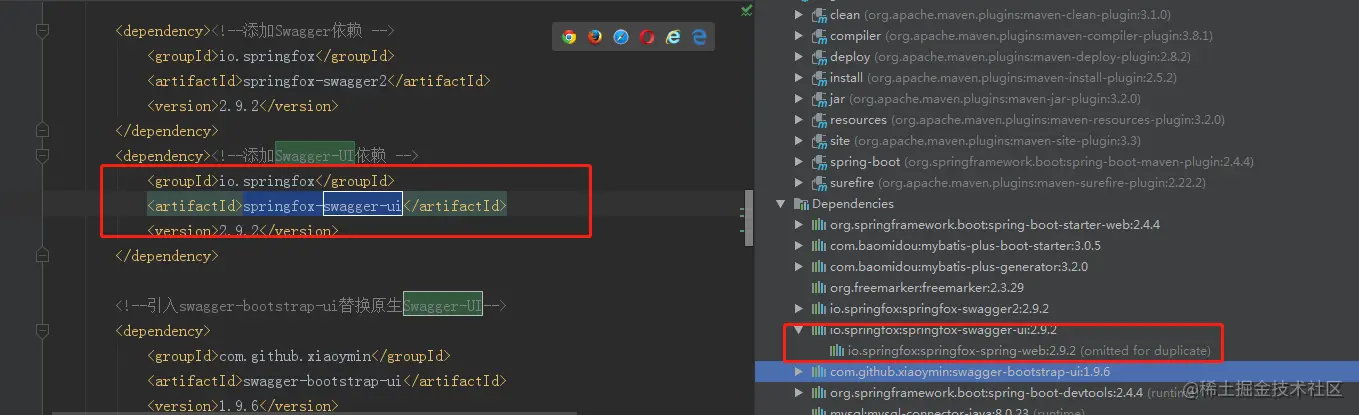
Task: Select the install plugin row text
Action: (1003, 78)
